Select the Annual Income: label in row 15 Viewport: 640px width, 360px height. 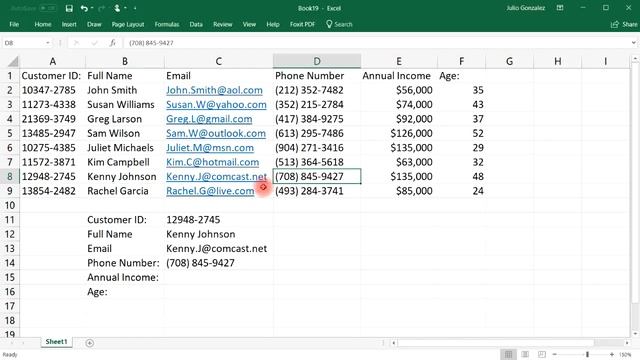point(125,277)
